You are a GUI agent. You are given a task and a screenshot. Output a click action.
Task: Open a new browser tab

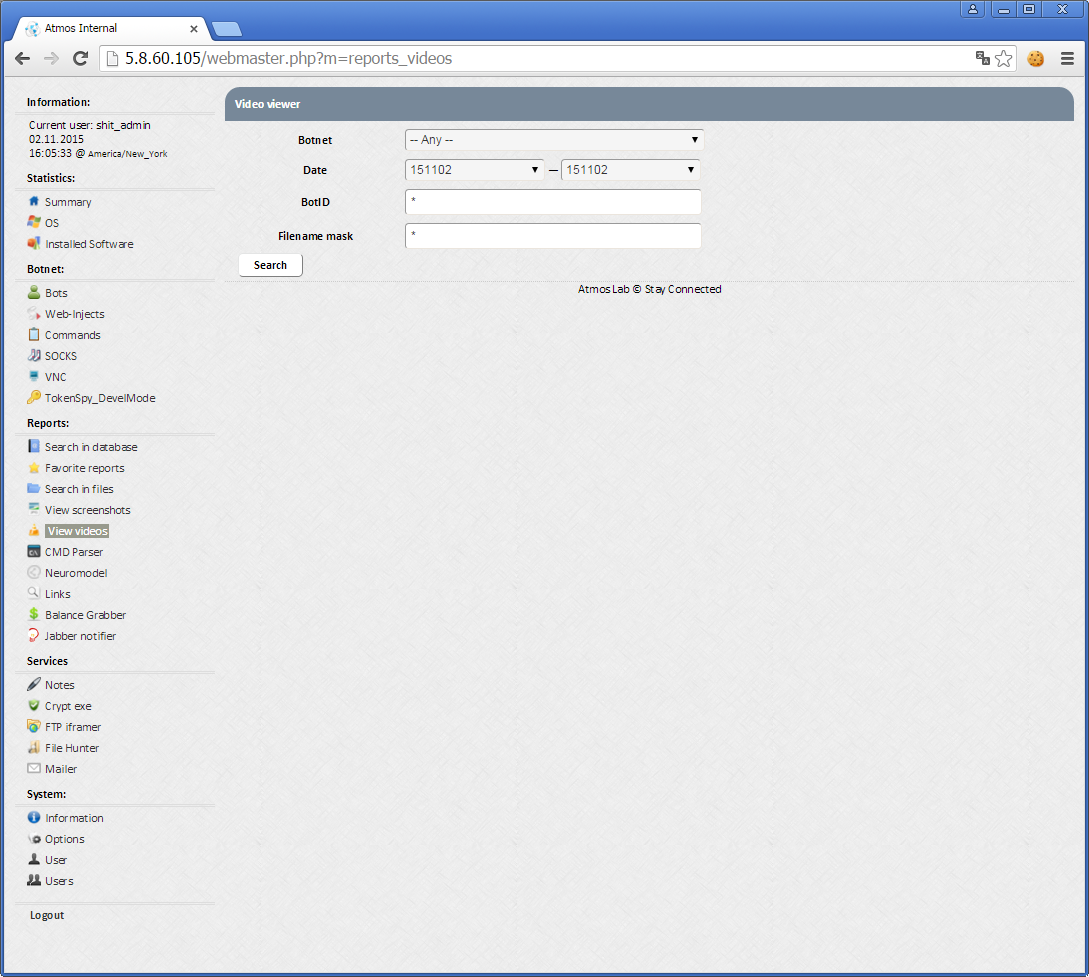[x=226, y=28]
